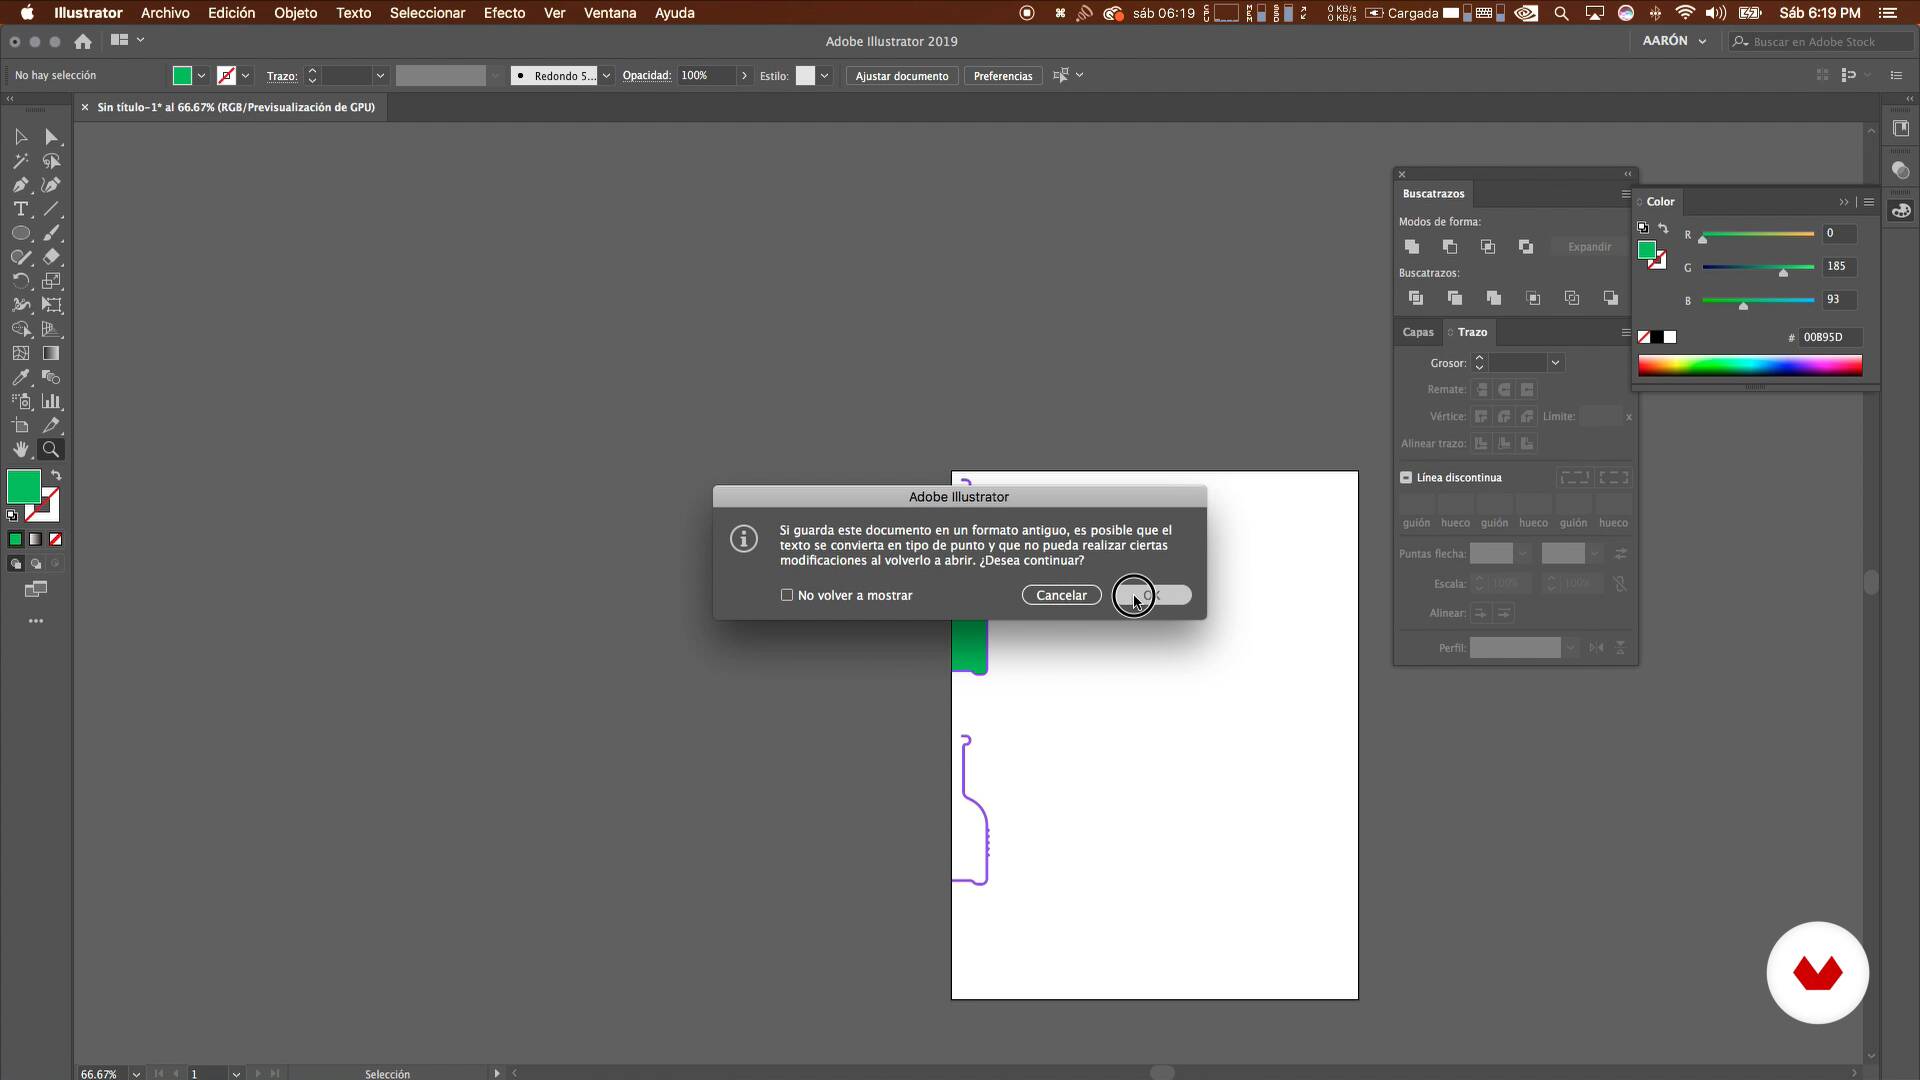The height and width of the screenshot is (1080, 1920).
Task: Open the Edición menu
Action: tap(231, 13)
